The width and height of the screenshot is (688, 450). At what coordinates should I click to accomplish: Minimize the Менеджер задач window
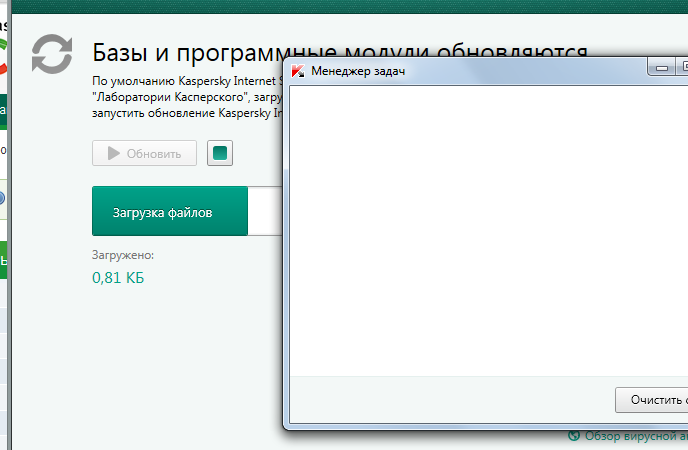(661, 68)
